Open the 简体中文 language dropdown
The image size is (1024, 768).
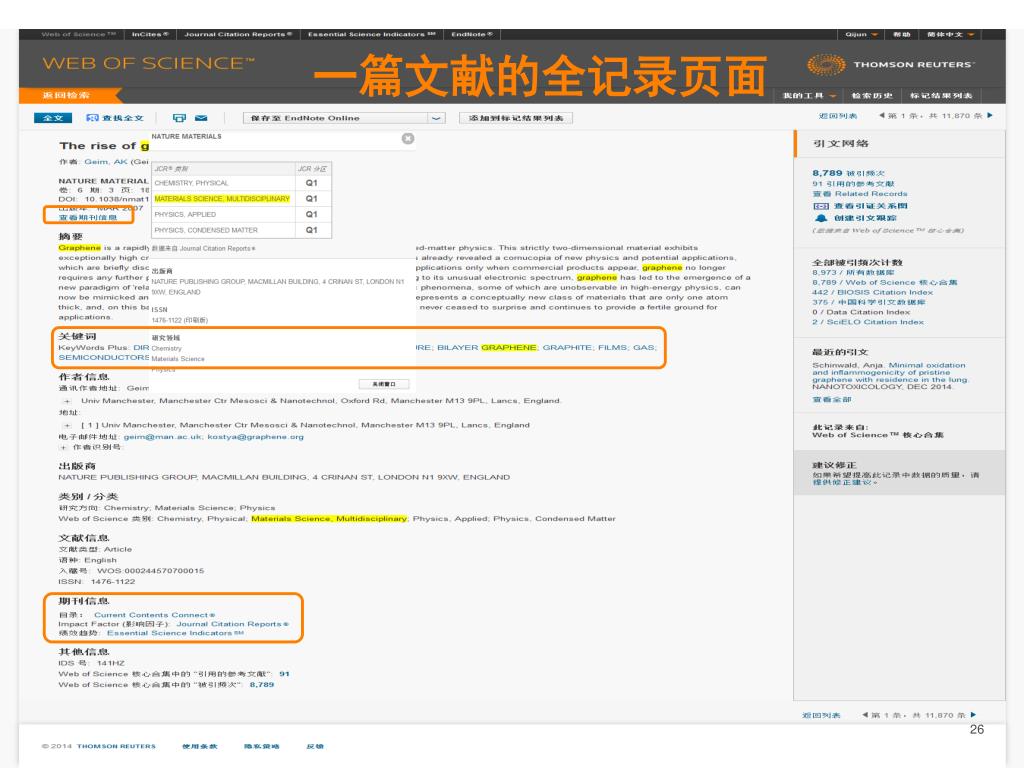950,35
